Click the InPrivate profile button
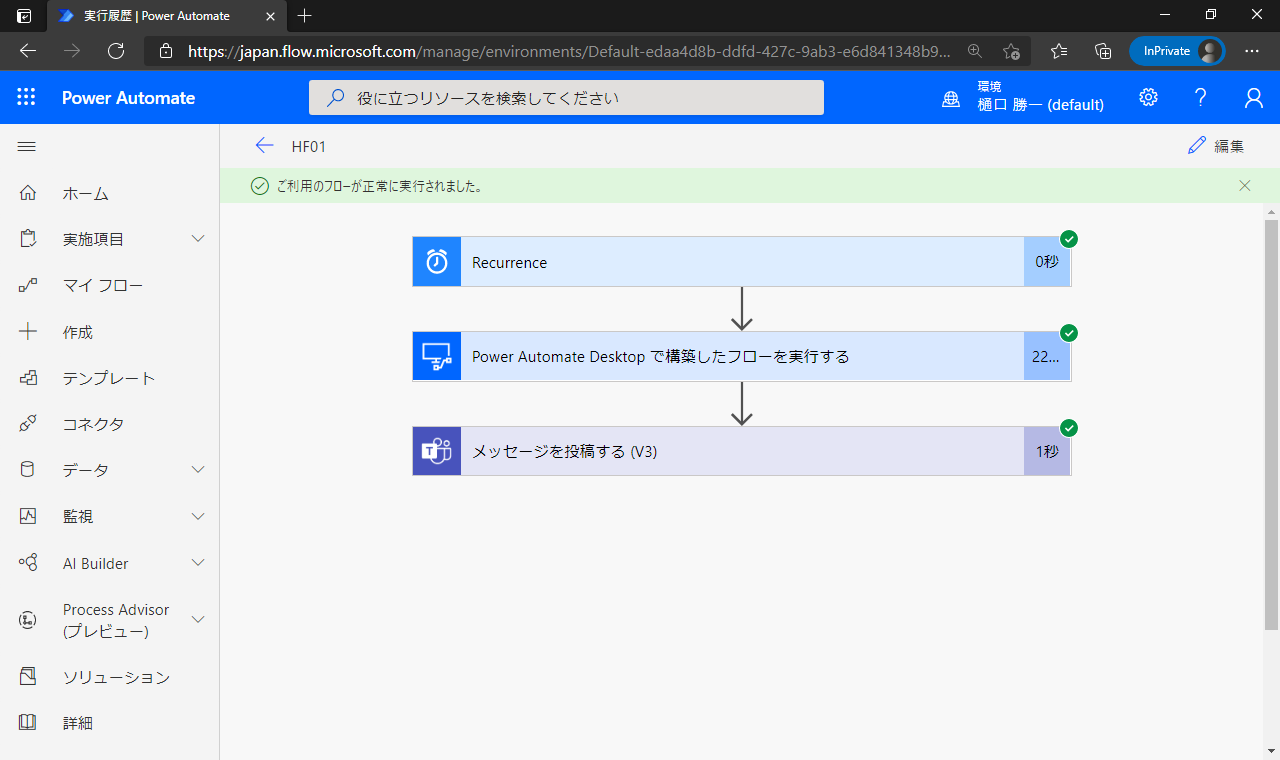1280x760 pixels. pos(1177,51)
